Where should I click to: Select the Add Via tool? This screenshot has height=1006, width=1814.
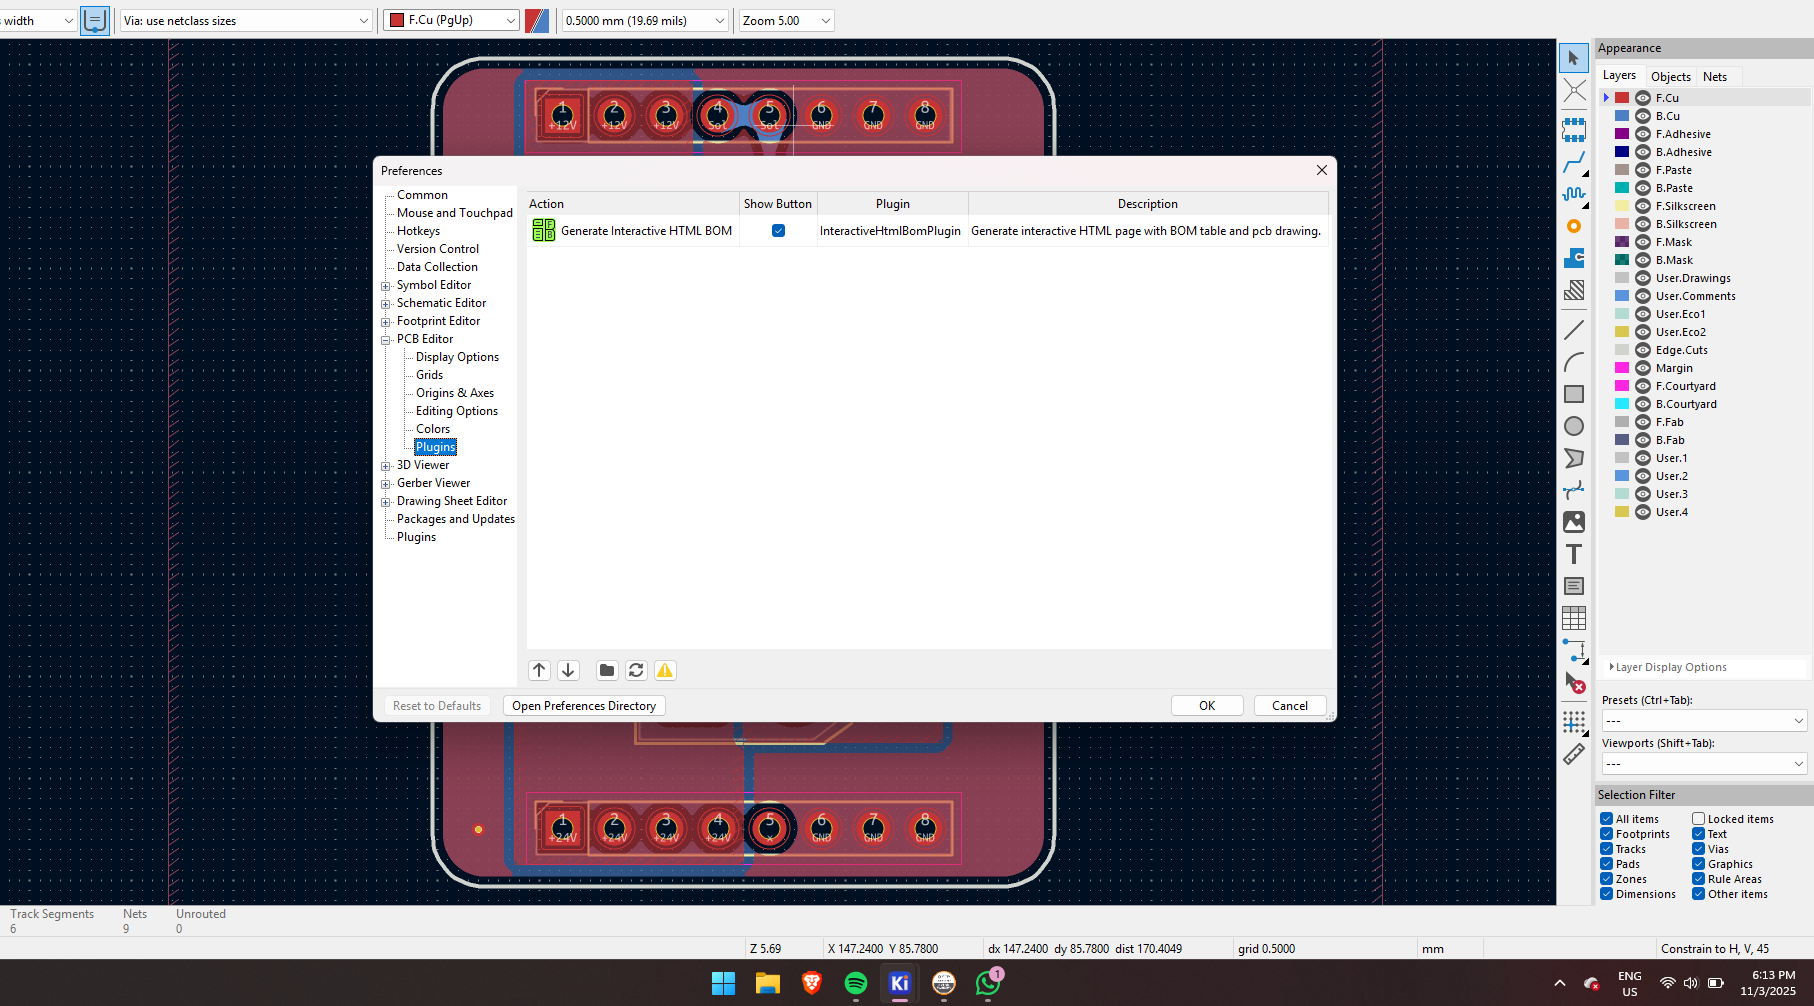click(x=1574, y=226)
